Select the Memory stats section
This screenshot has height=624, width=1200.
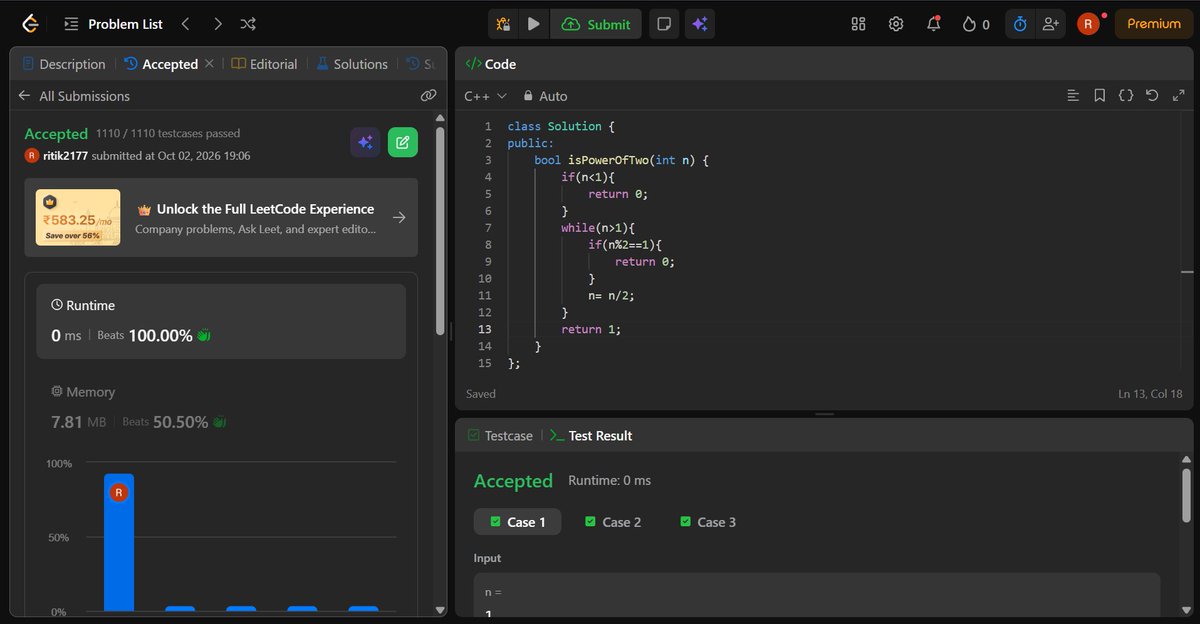pyautogui.click(x=221, y=408)
